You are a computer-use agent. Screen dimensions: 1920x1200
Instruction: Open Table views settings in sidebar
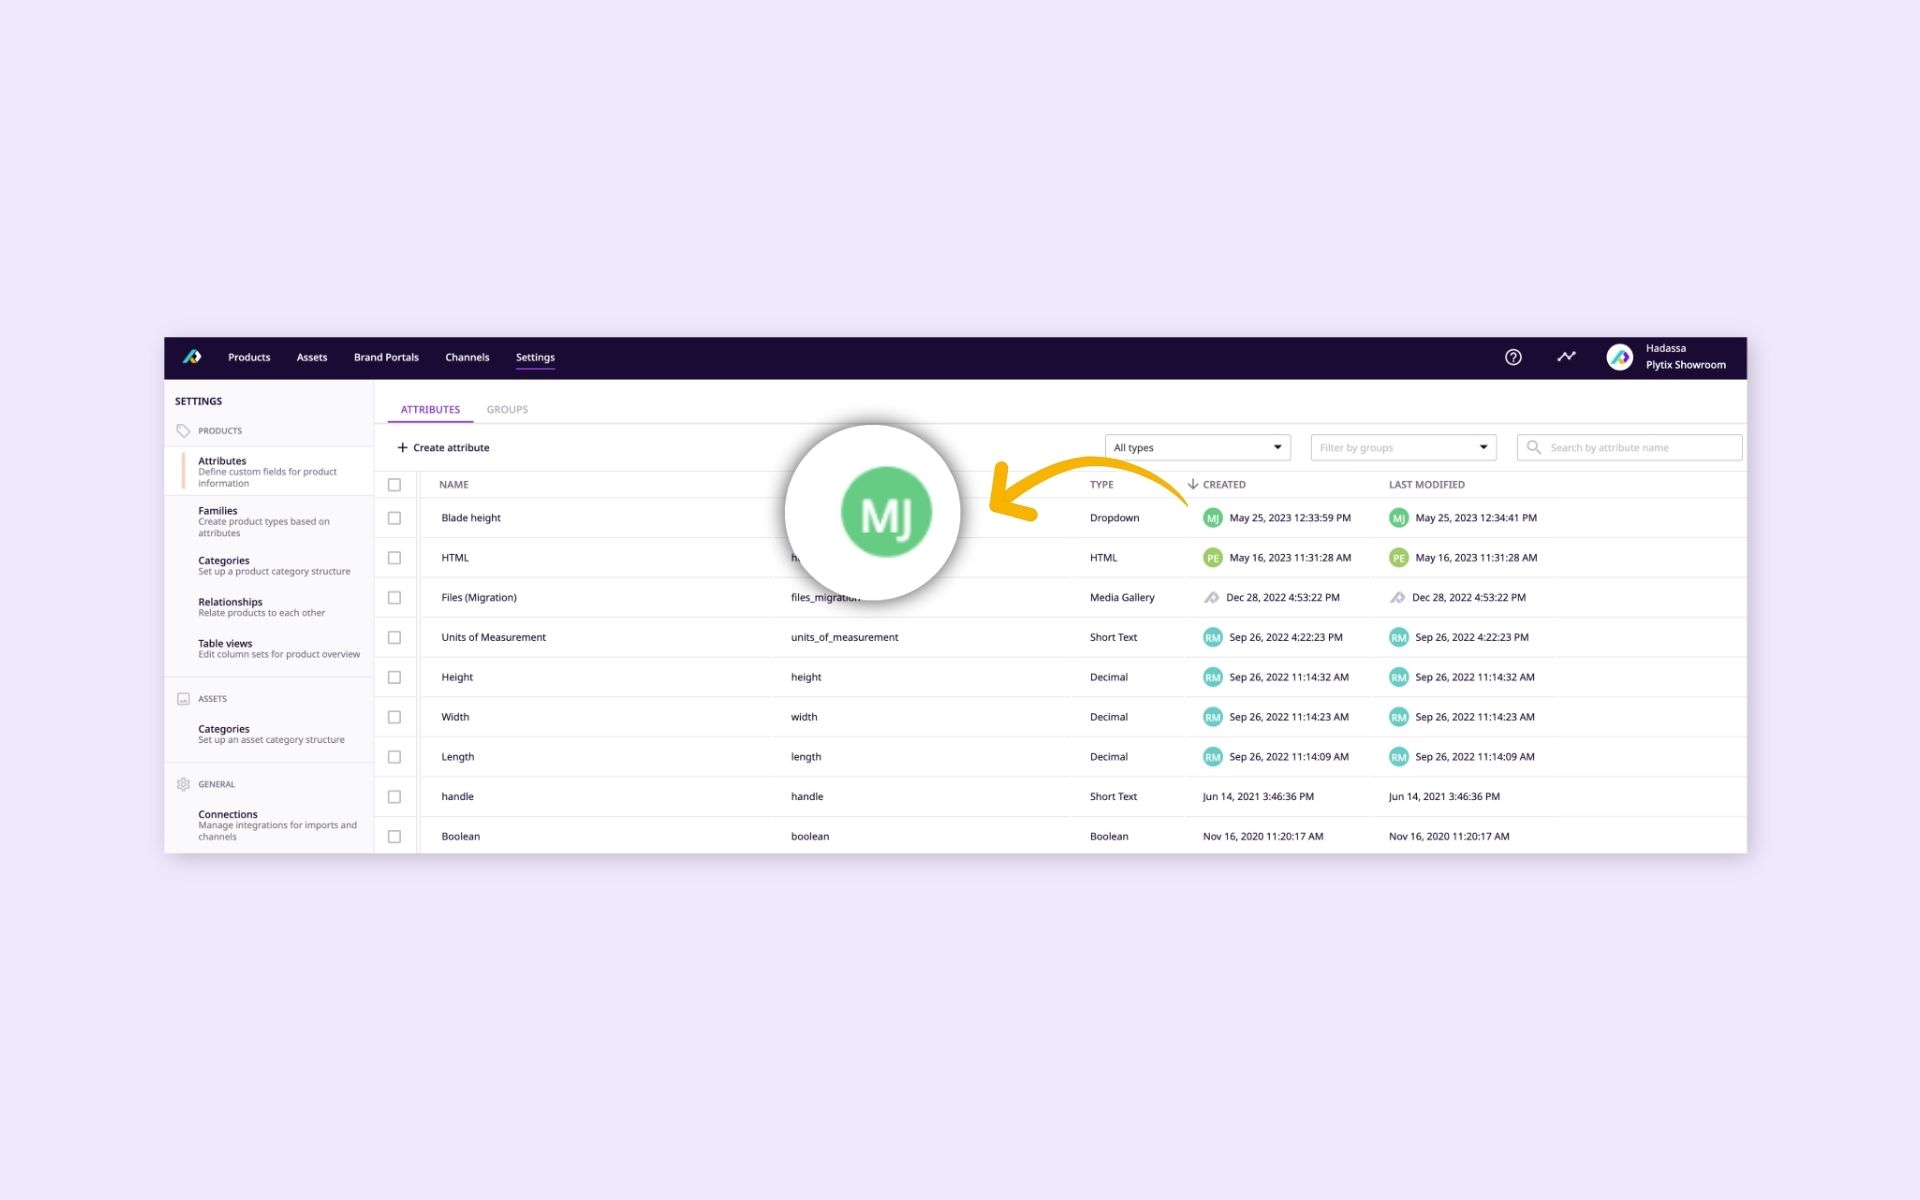(225, 644)
